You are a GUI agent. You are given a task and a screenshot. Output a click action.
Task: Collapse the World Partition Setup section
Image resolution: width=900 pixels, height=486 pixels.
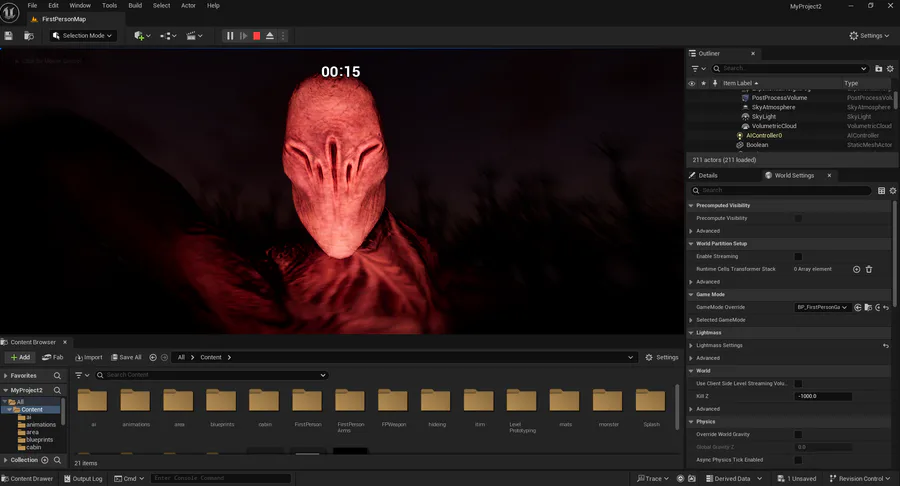pos(691,244)
